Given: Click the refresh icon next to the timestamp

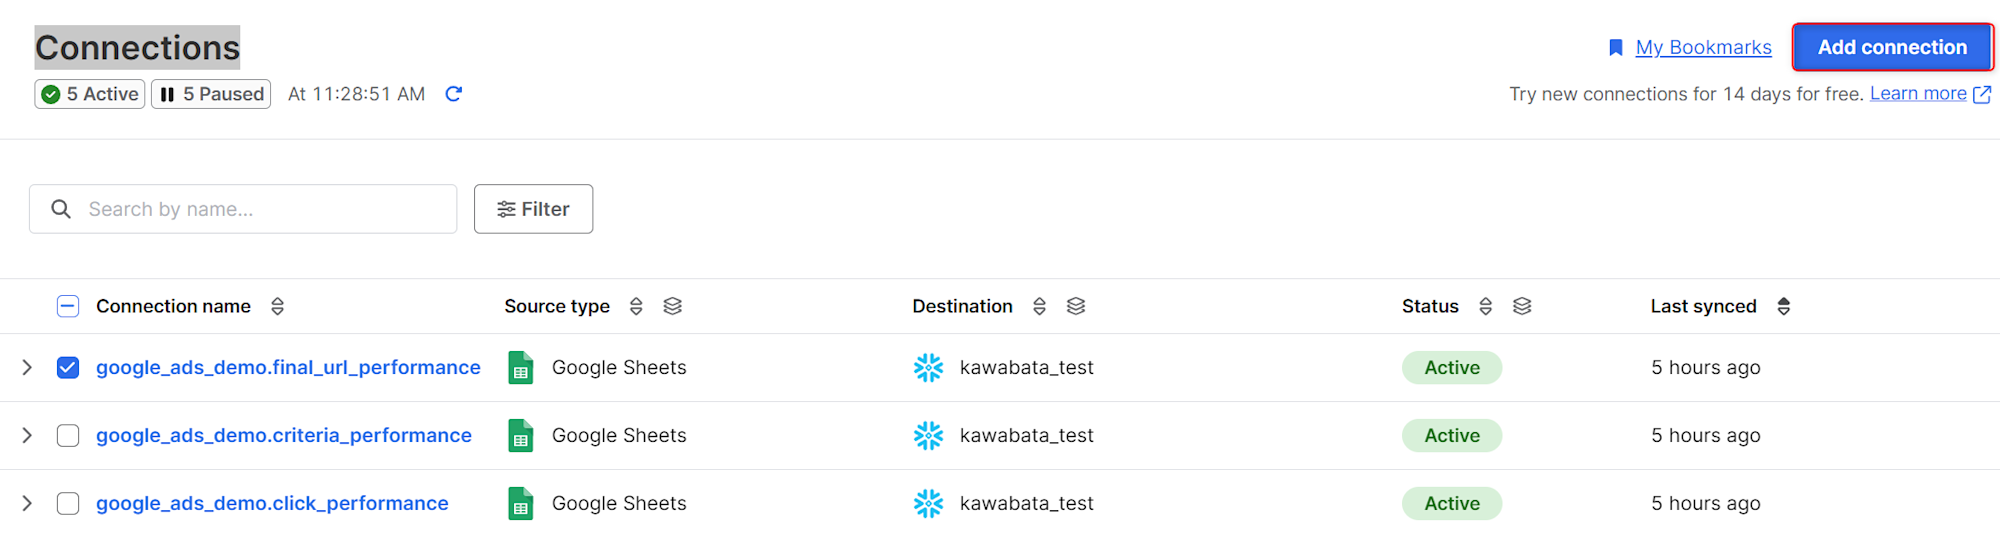Looking at the screenshot, I should 453,94.
